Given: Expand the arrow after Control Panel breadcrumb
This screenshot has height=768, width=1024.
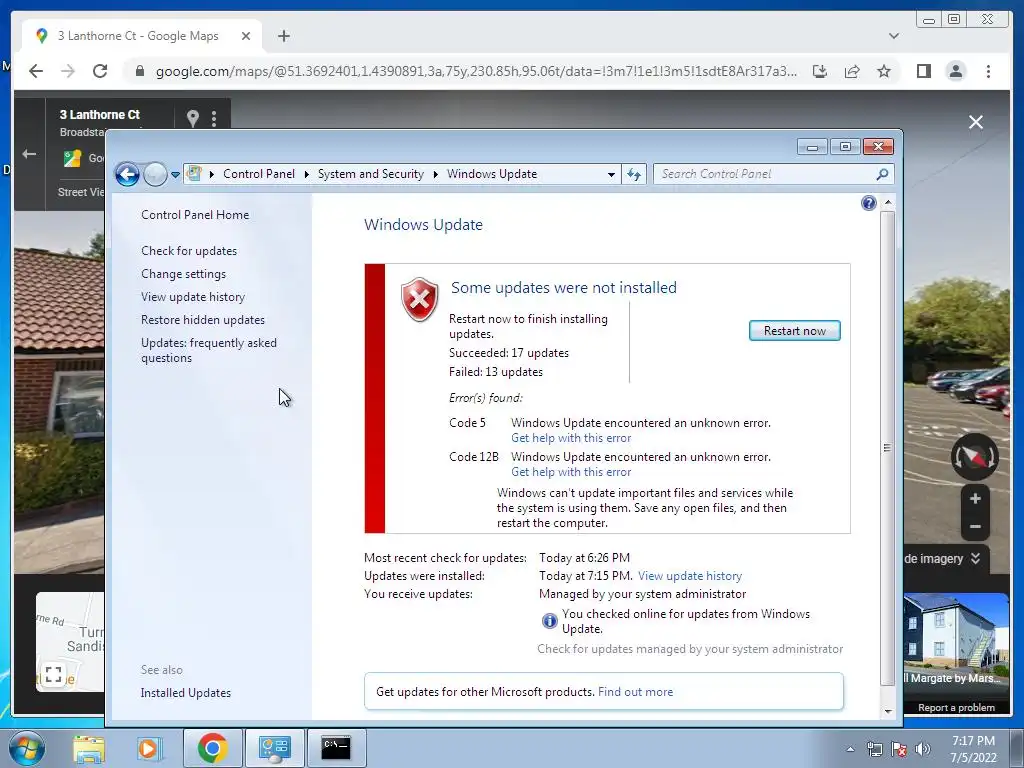Looking at the screenshot, I should (x=212, y=174).
